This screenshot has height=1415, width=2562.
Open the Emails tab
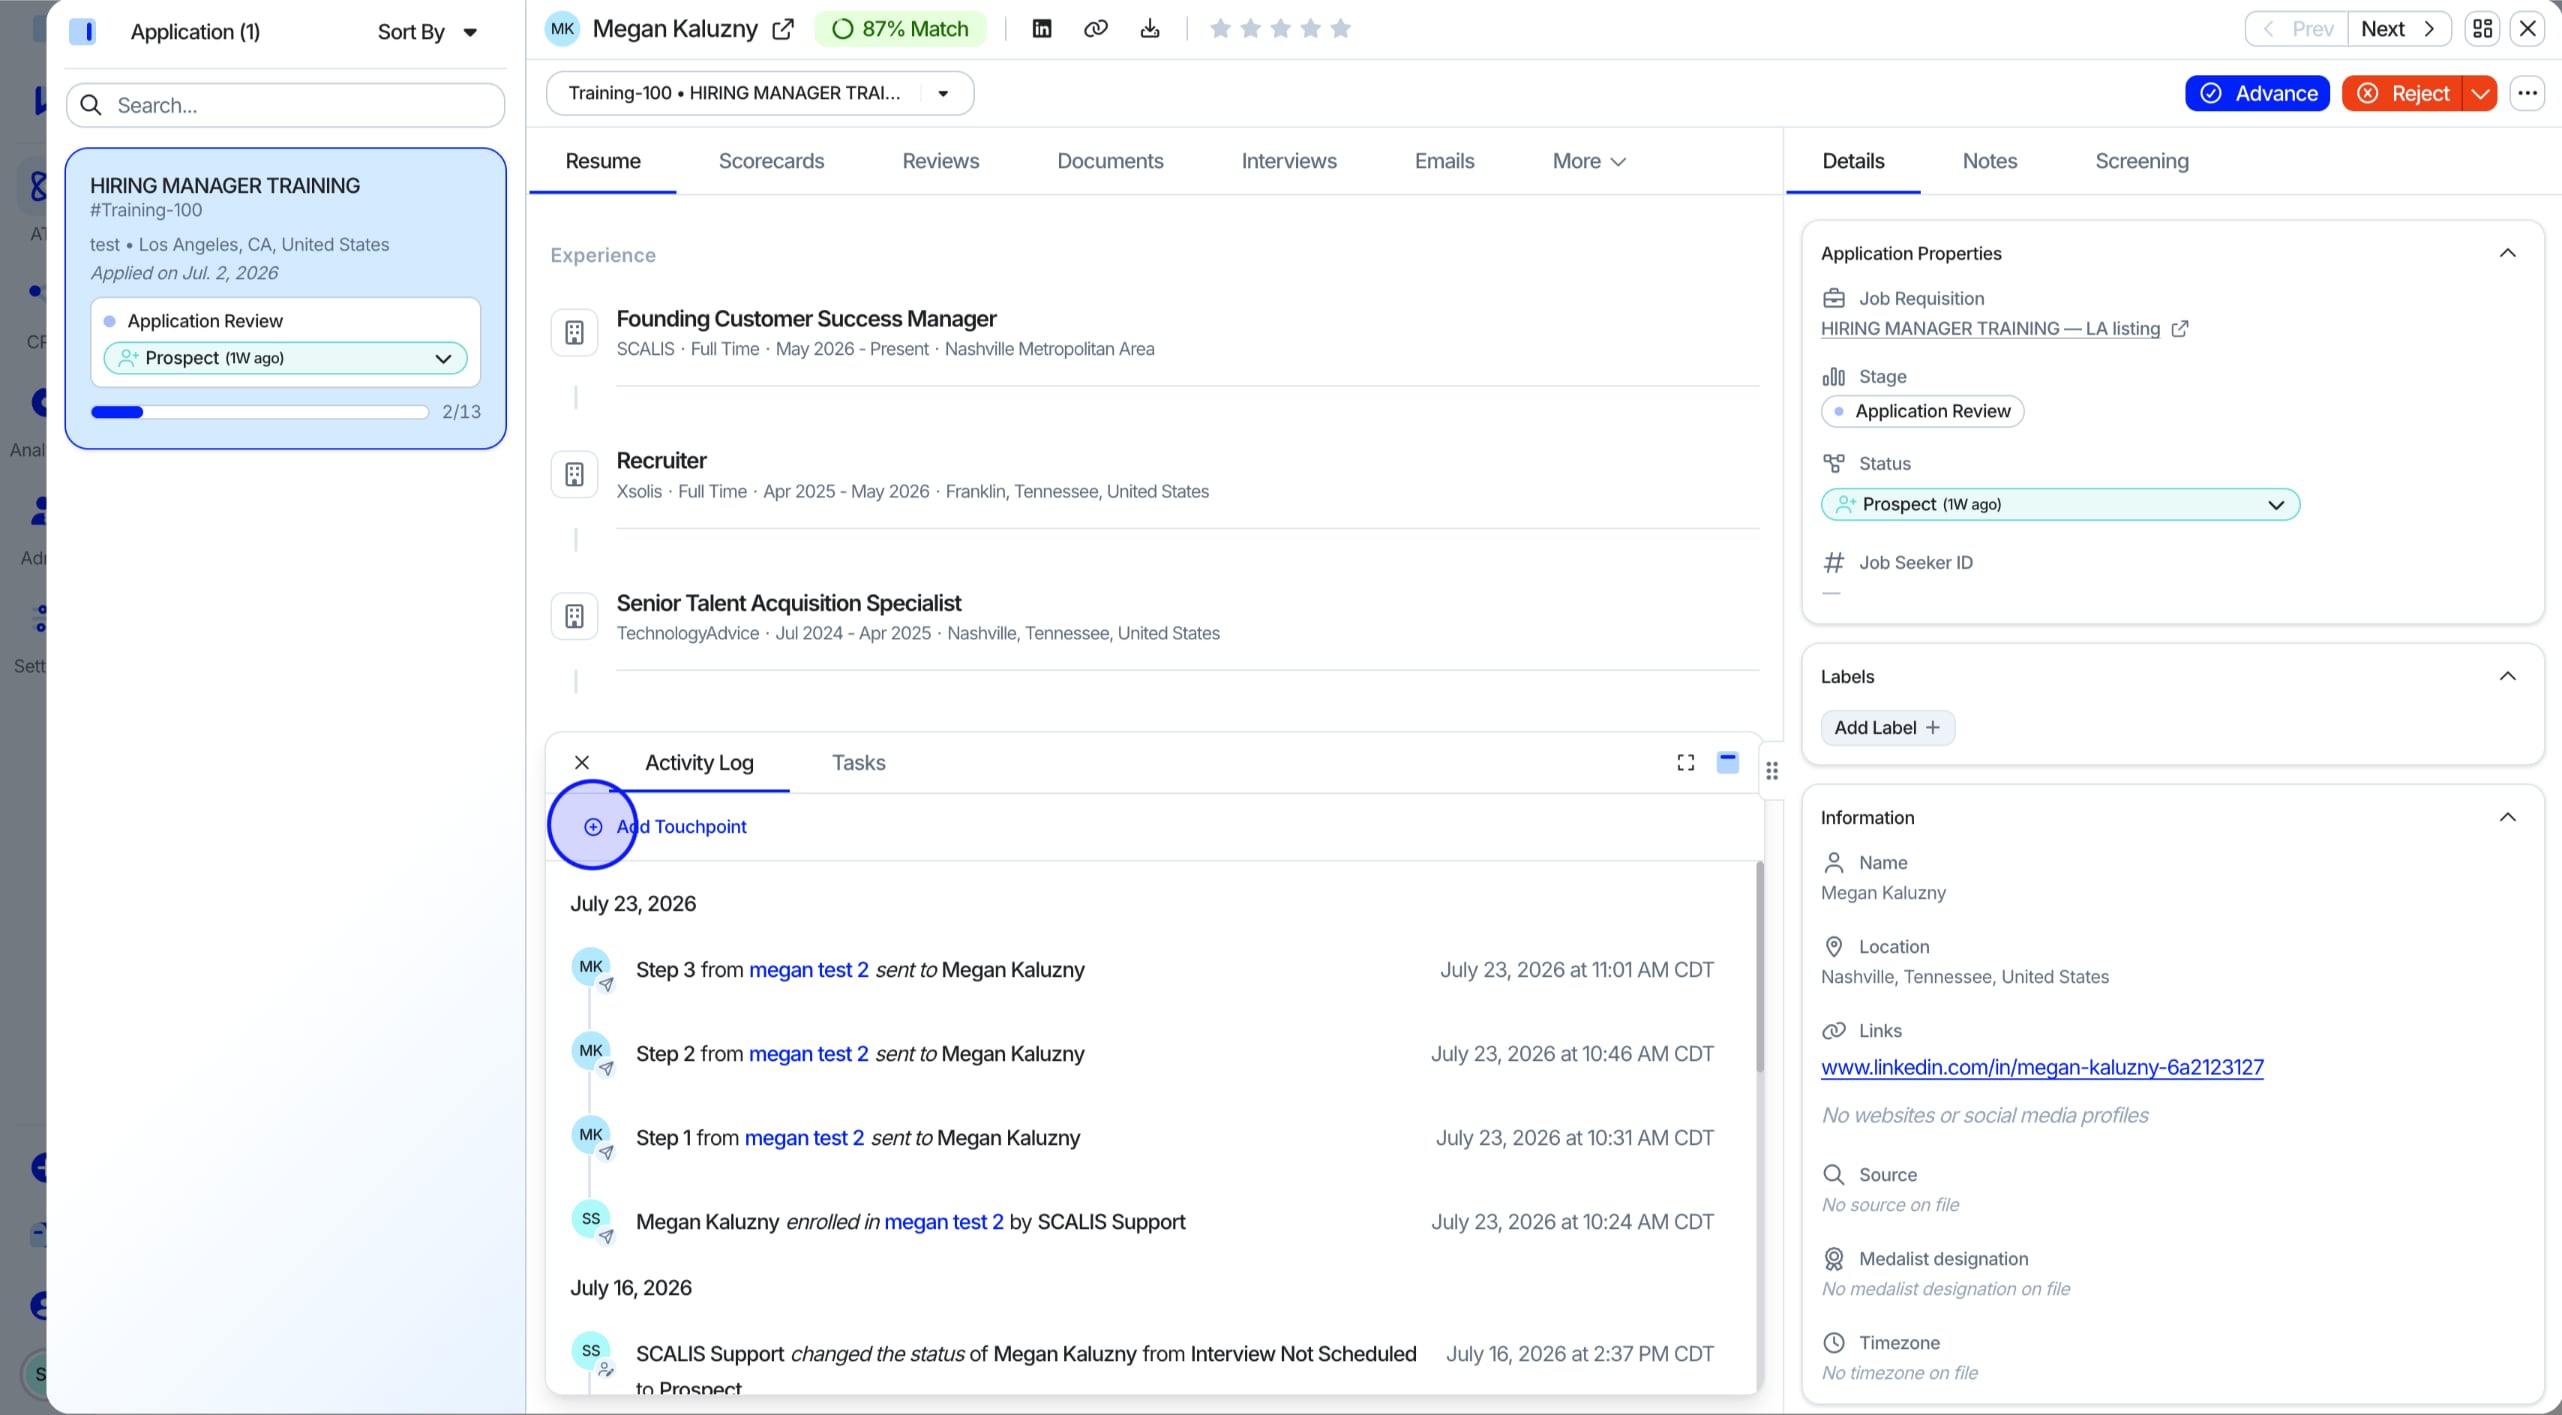(1444, 162)
